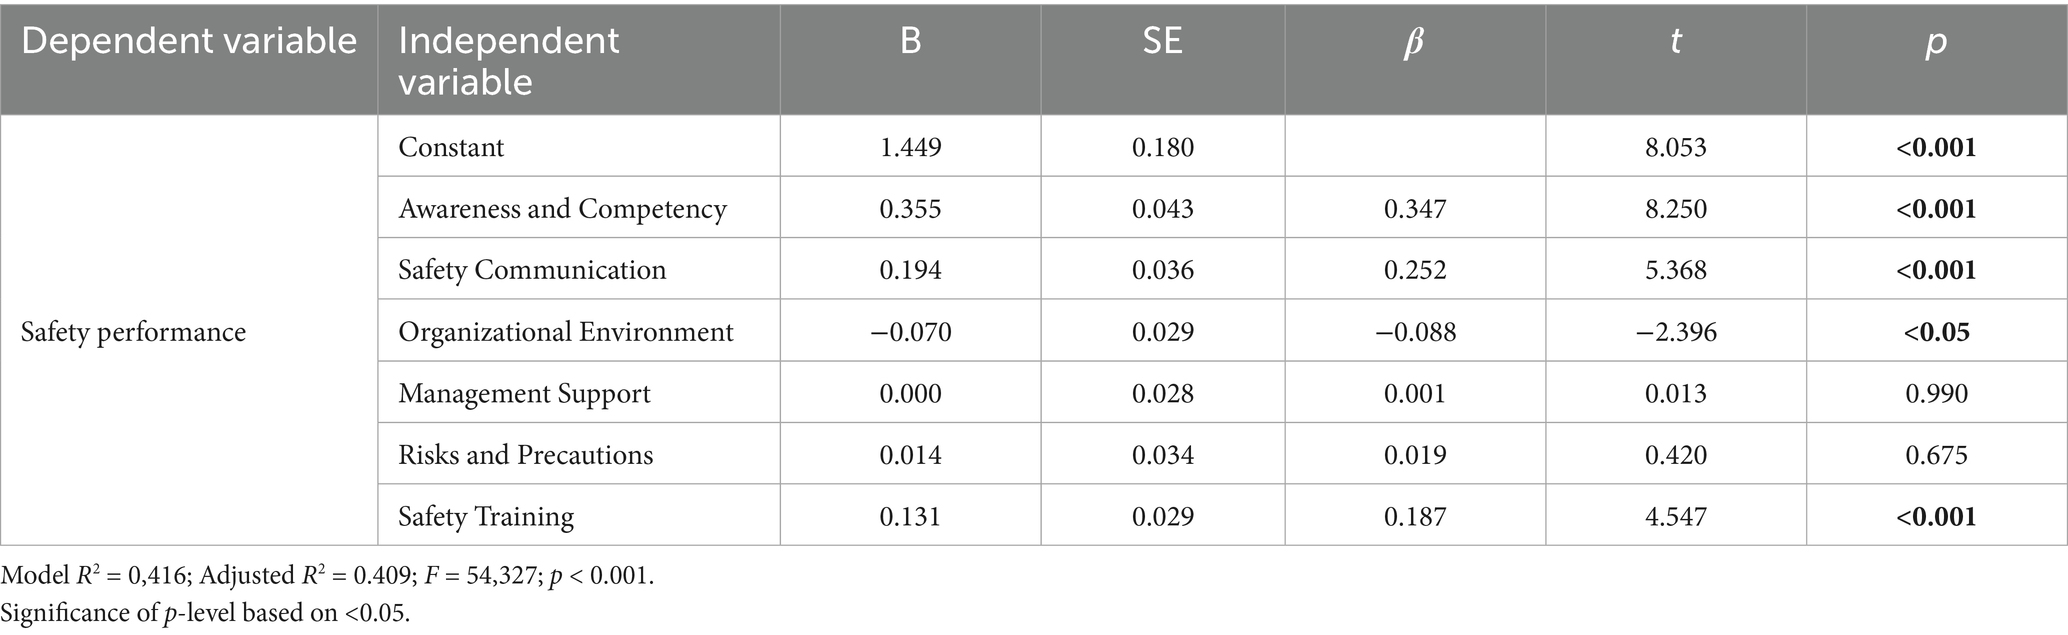The height and width of the screenshot is (635, 2068).
Task: Click the "Organizational Environment" cell
Action: pos(566,332)
